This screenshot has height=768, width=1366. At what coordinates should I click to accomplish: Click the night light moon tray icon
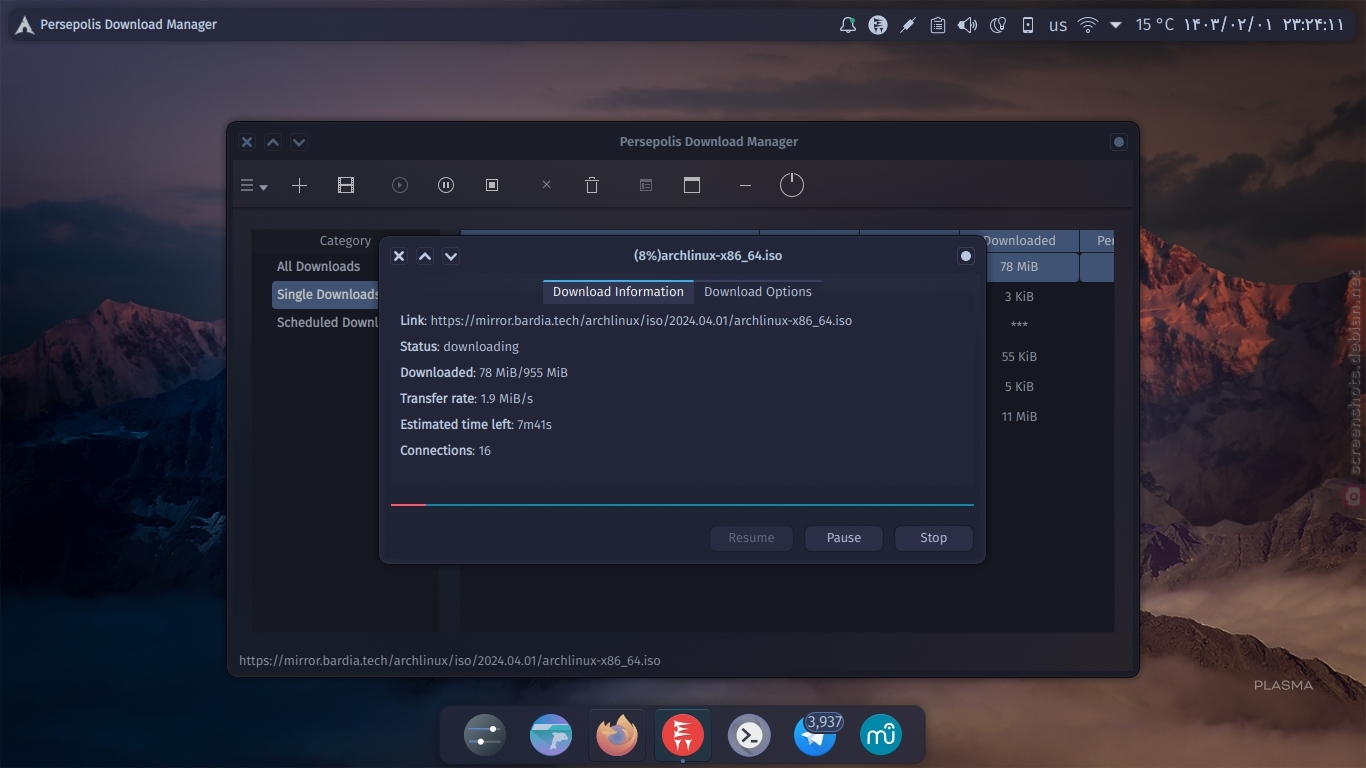click(997, 25)
